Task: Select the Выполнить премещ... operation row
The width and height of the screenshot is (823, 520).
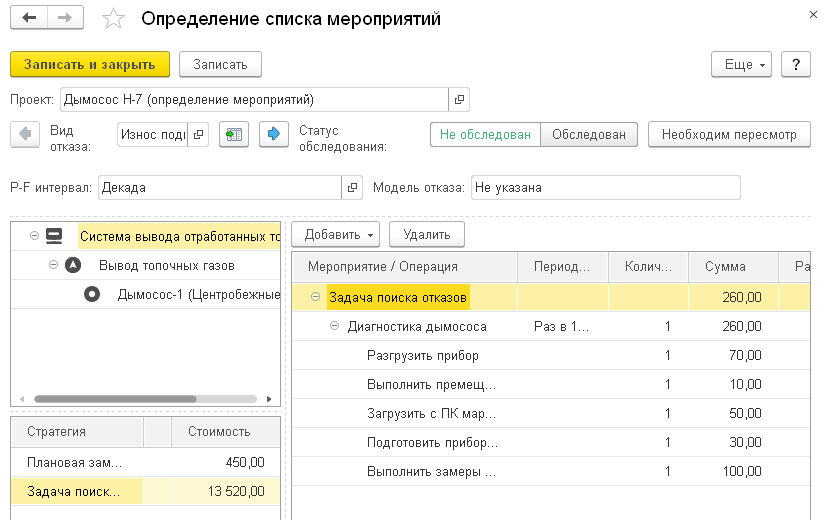Action: [551, 384]
